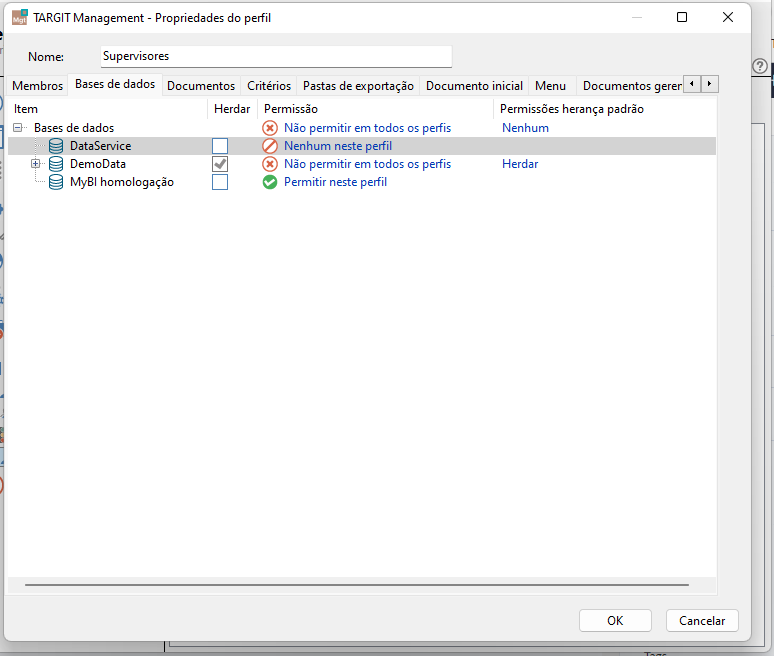Open the Documentos tab
Screen dimensions: 774x656
click(201, 86)
